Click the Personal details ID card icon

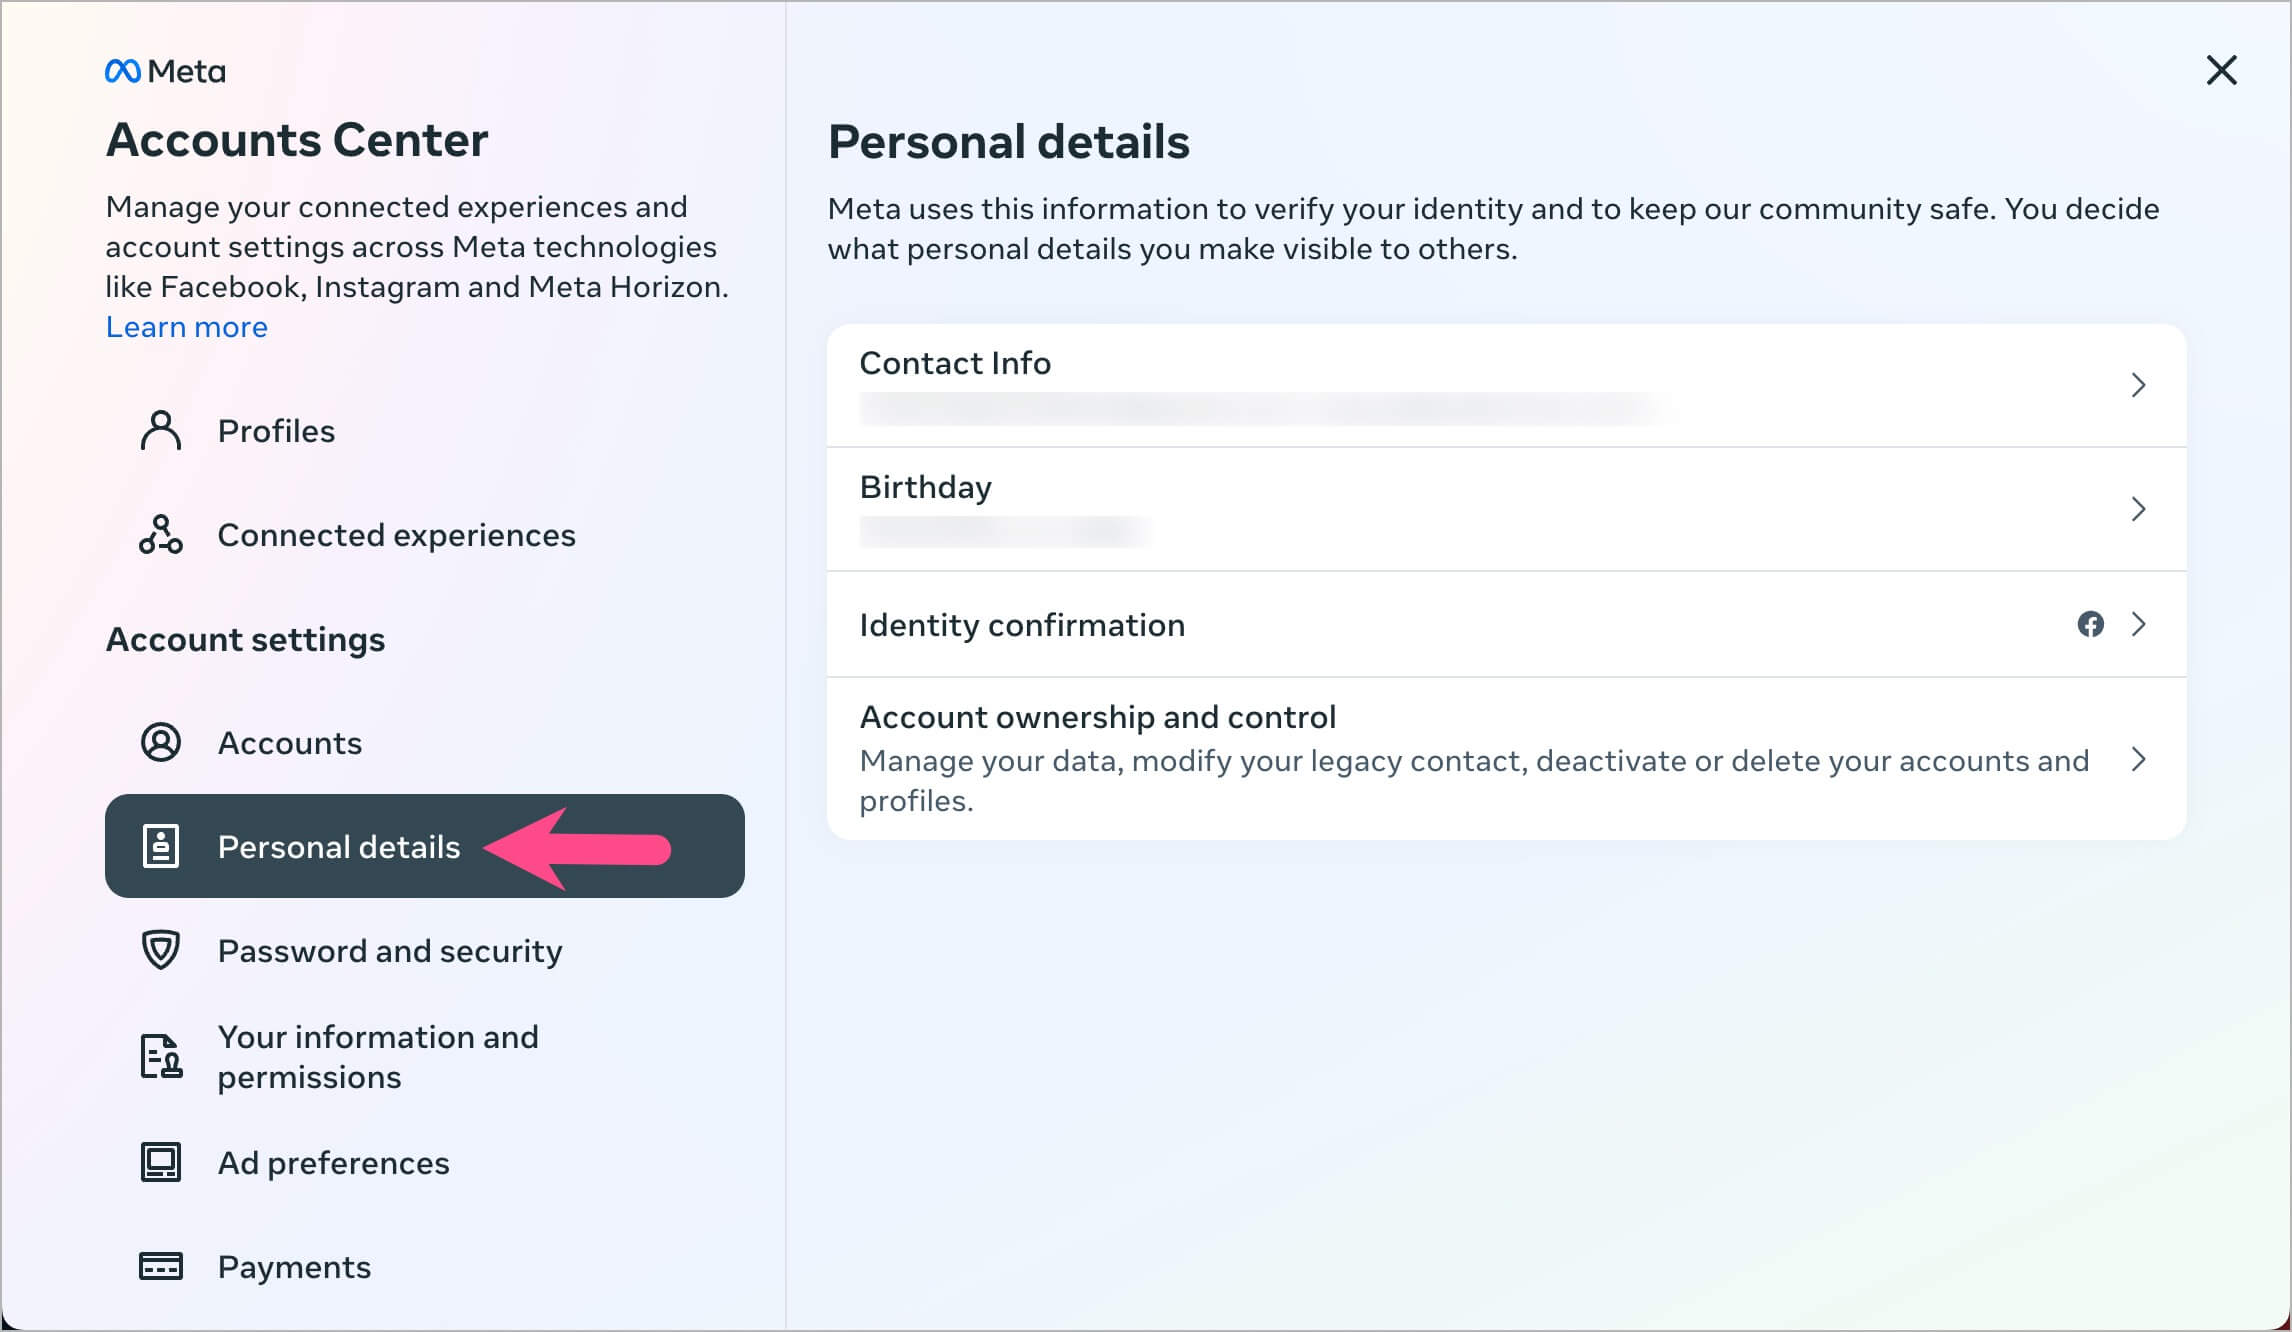[160, 846]
